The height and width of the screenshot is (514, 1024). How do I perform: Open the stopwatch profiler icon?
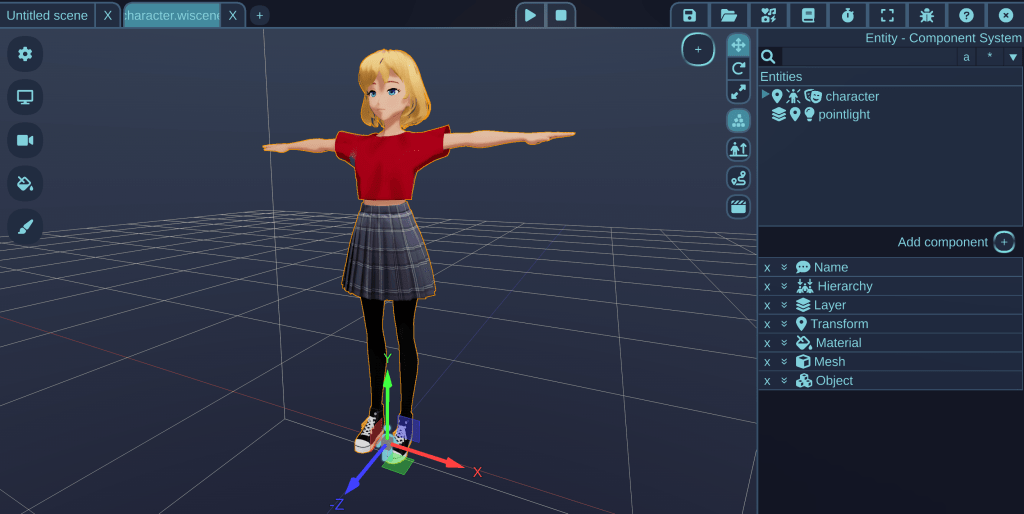click(x=847, y=15)
